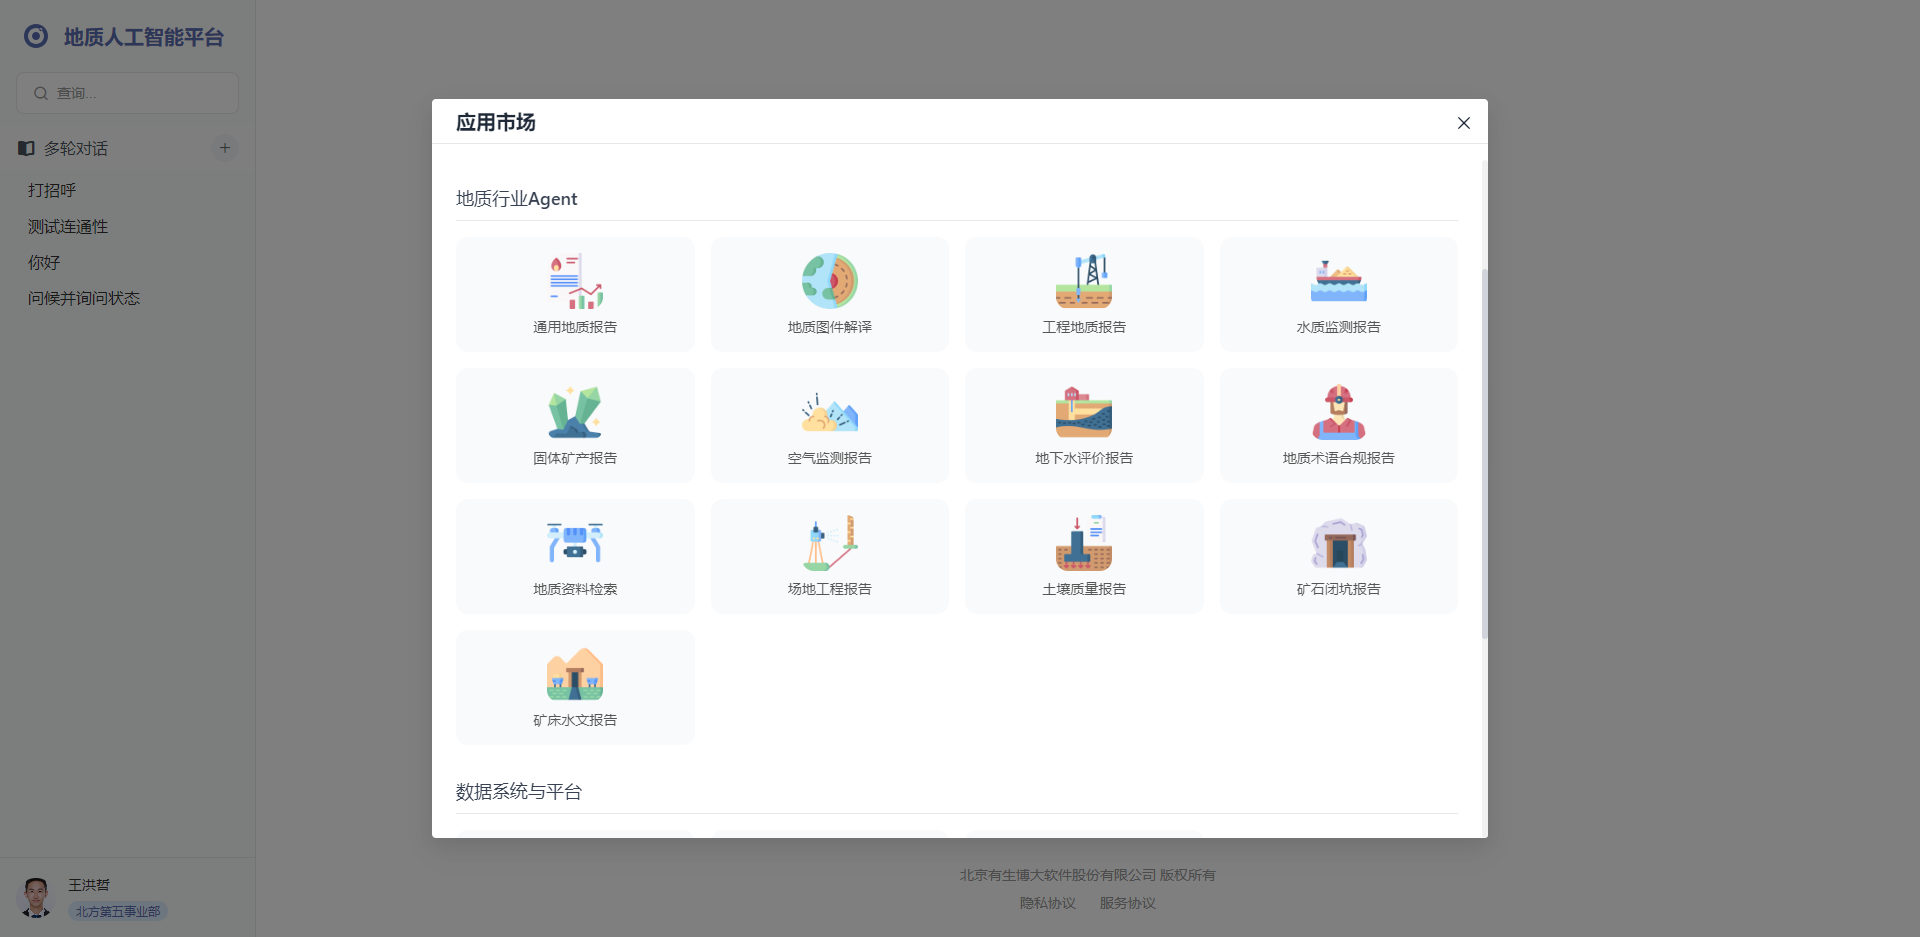
Task: Open the 地质资料检索 drone icon
Action: pyautogui.click(x=575, y=544)
